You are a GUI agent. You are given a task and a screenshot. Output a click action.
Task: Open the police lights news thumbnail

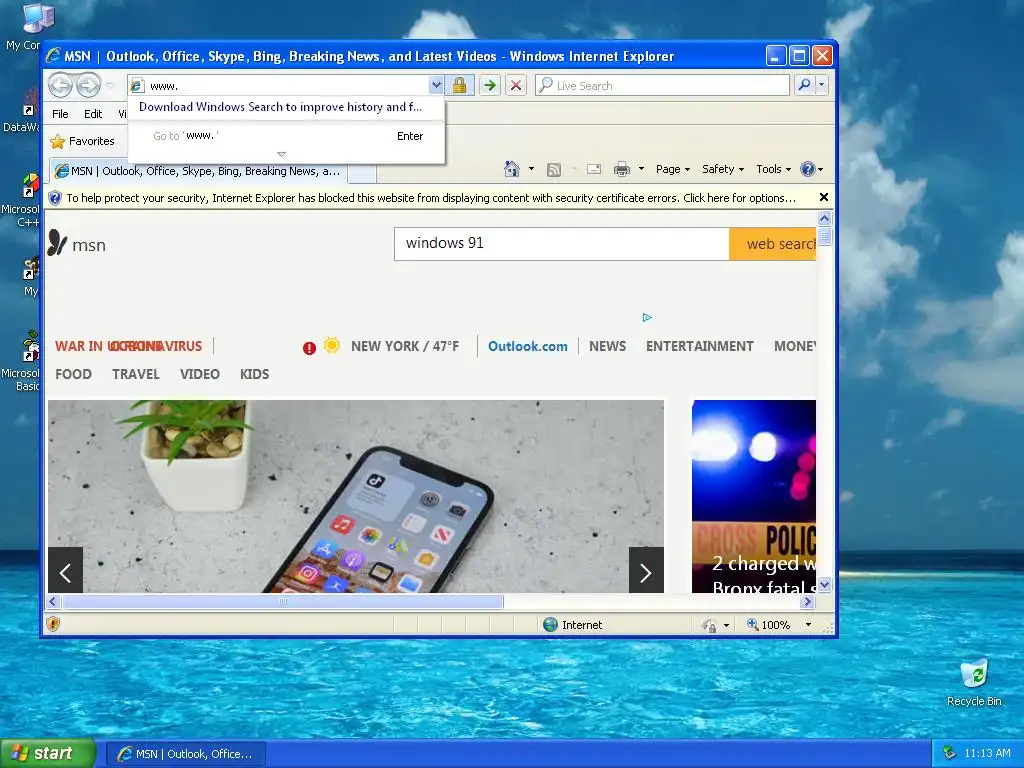754,496
